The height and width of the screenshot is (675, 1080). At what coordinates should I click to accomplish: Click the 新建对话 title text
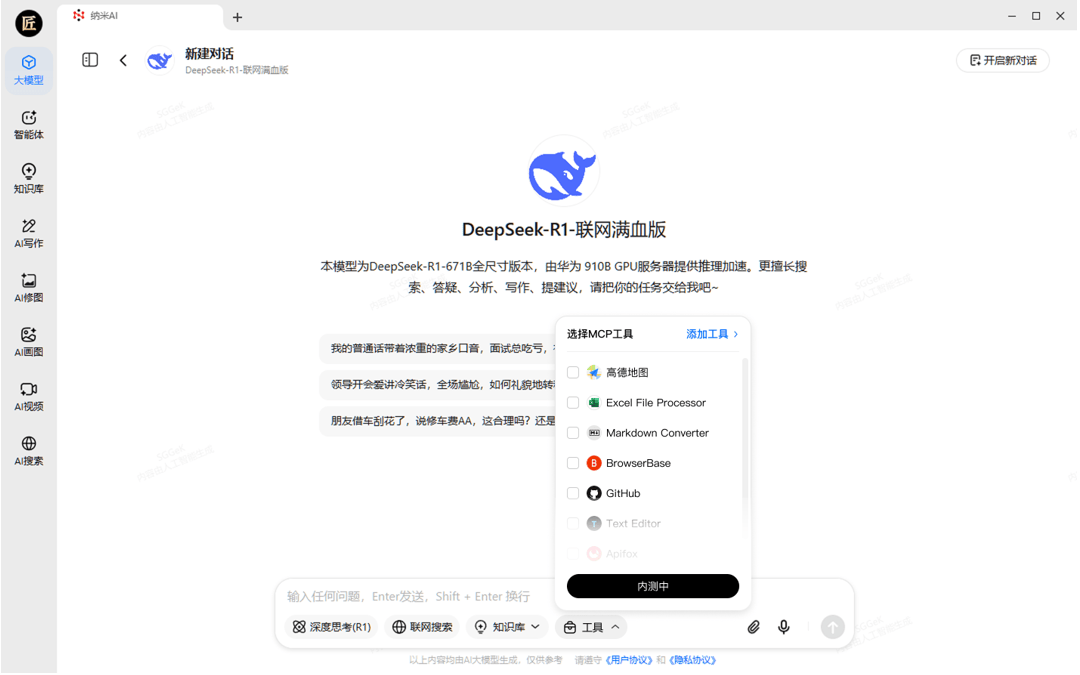[x=209, y=54]
